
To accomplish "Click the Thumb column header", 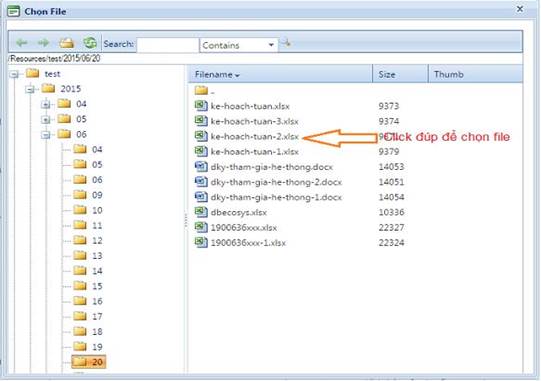I will 475,74.
